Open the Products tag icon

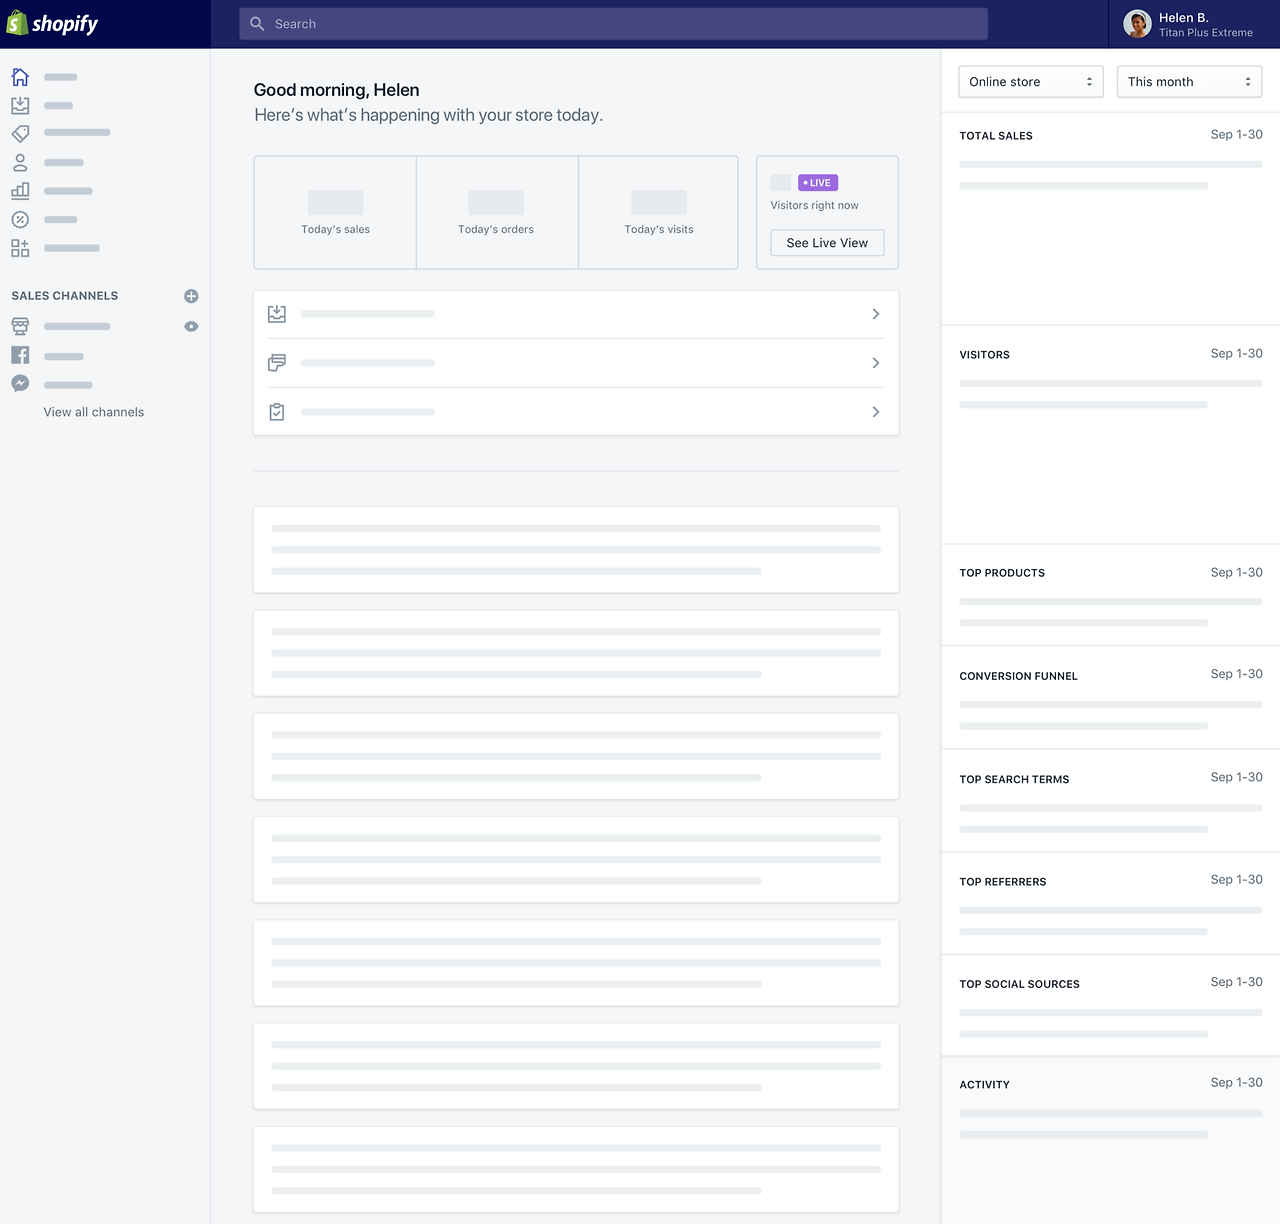[x=20, y=133]
